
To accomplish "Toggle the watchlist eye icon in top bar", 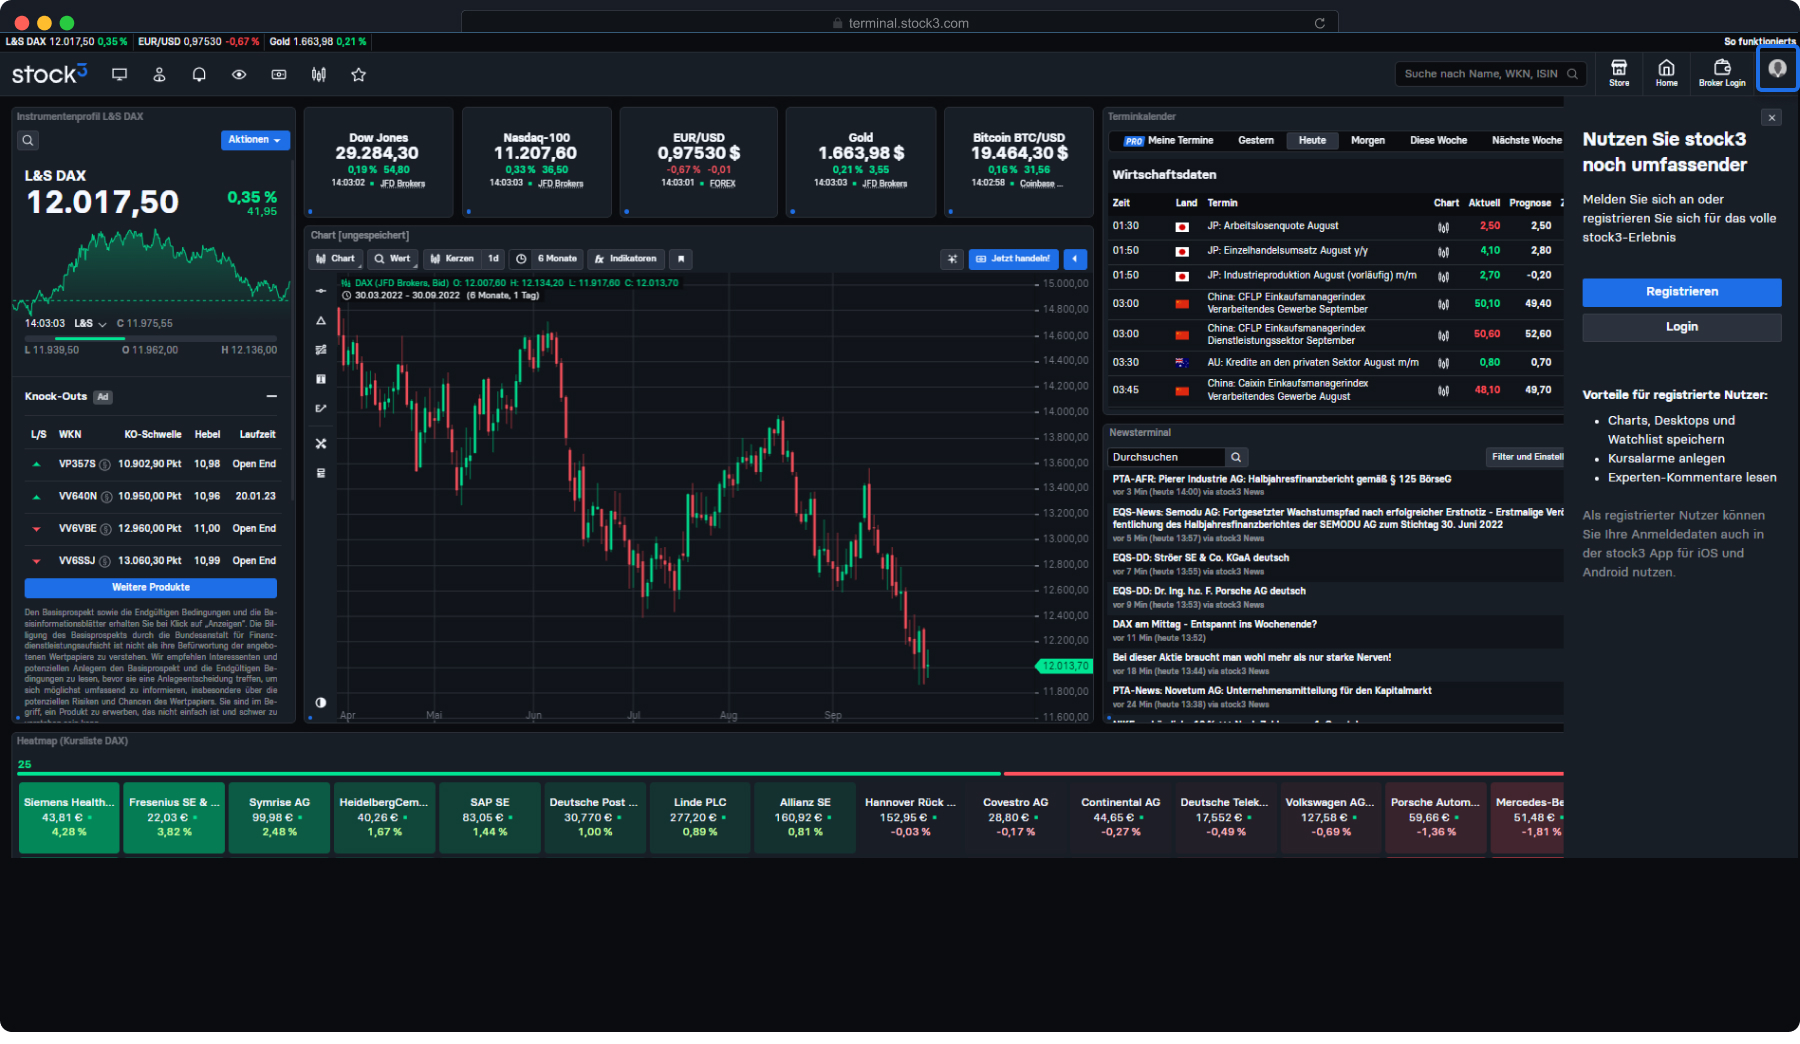I will click(239, 75).
